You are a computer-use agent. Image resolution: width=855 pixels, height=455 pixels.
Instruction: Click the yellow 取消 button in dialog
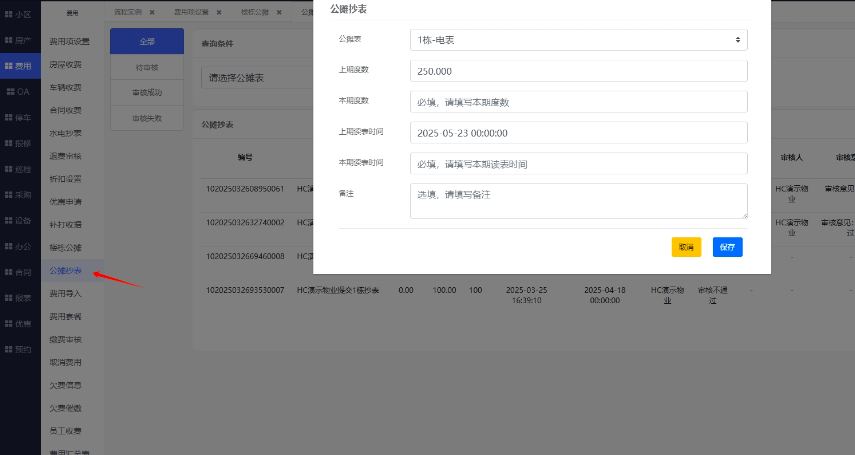(686, 247)
